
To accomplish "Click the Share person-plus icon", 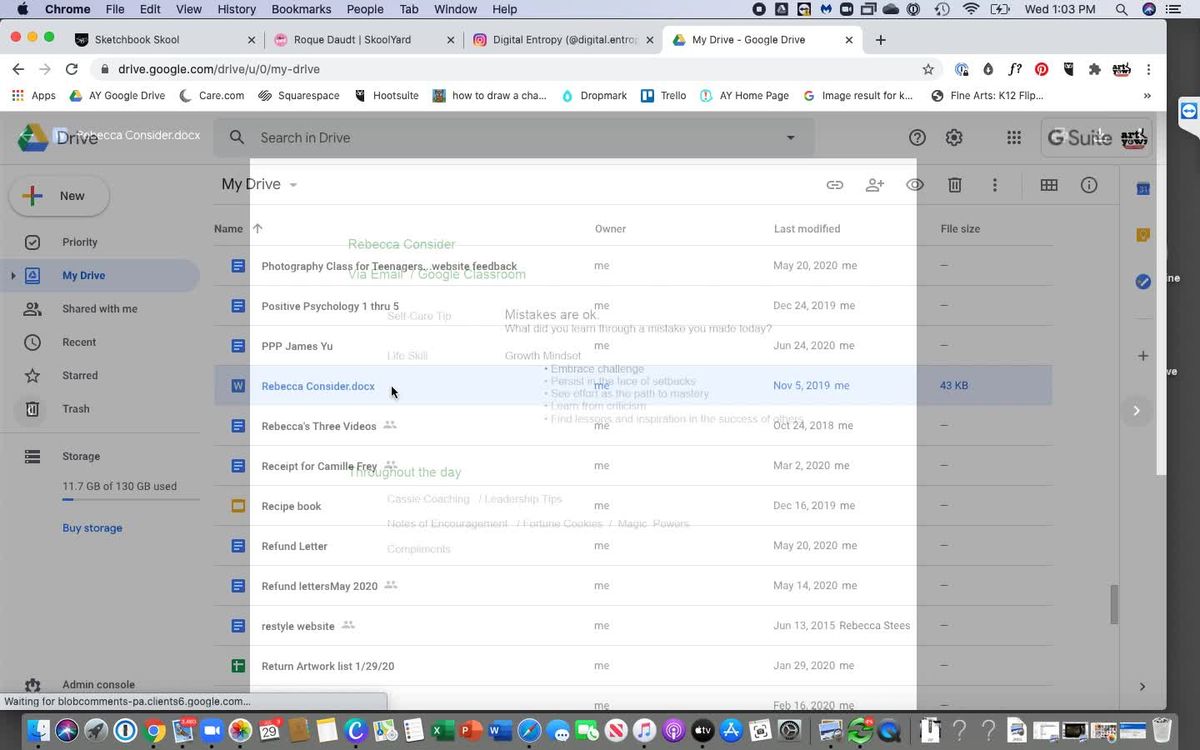I will 875,185.
